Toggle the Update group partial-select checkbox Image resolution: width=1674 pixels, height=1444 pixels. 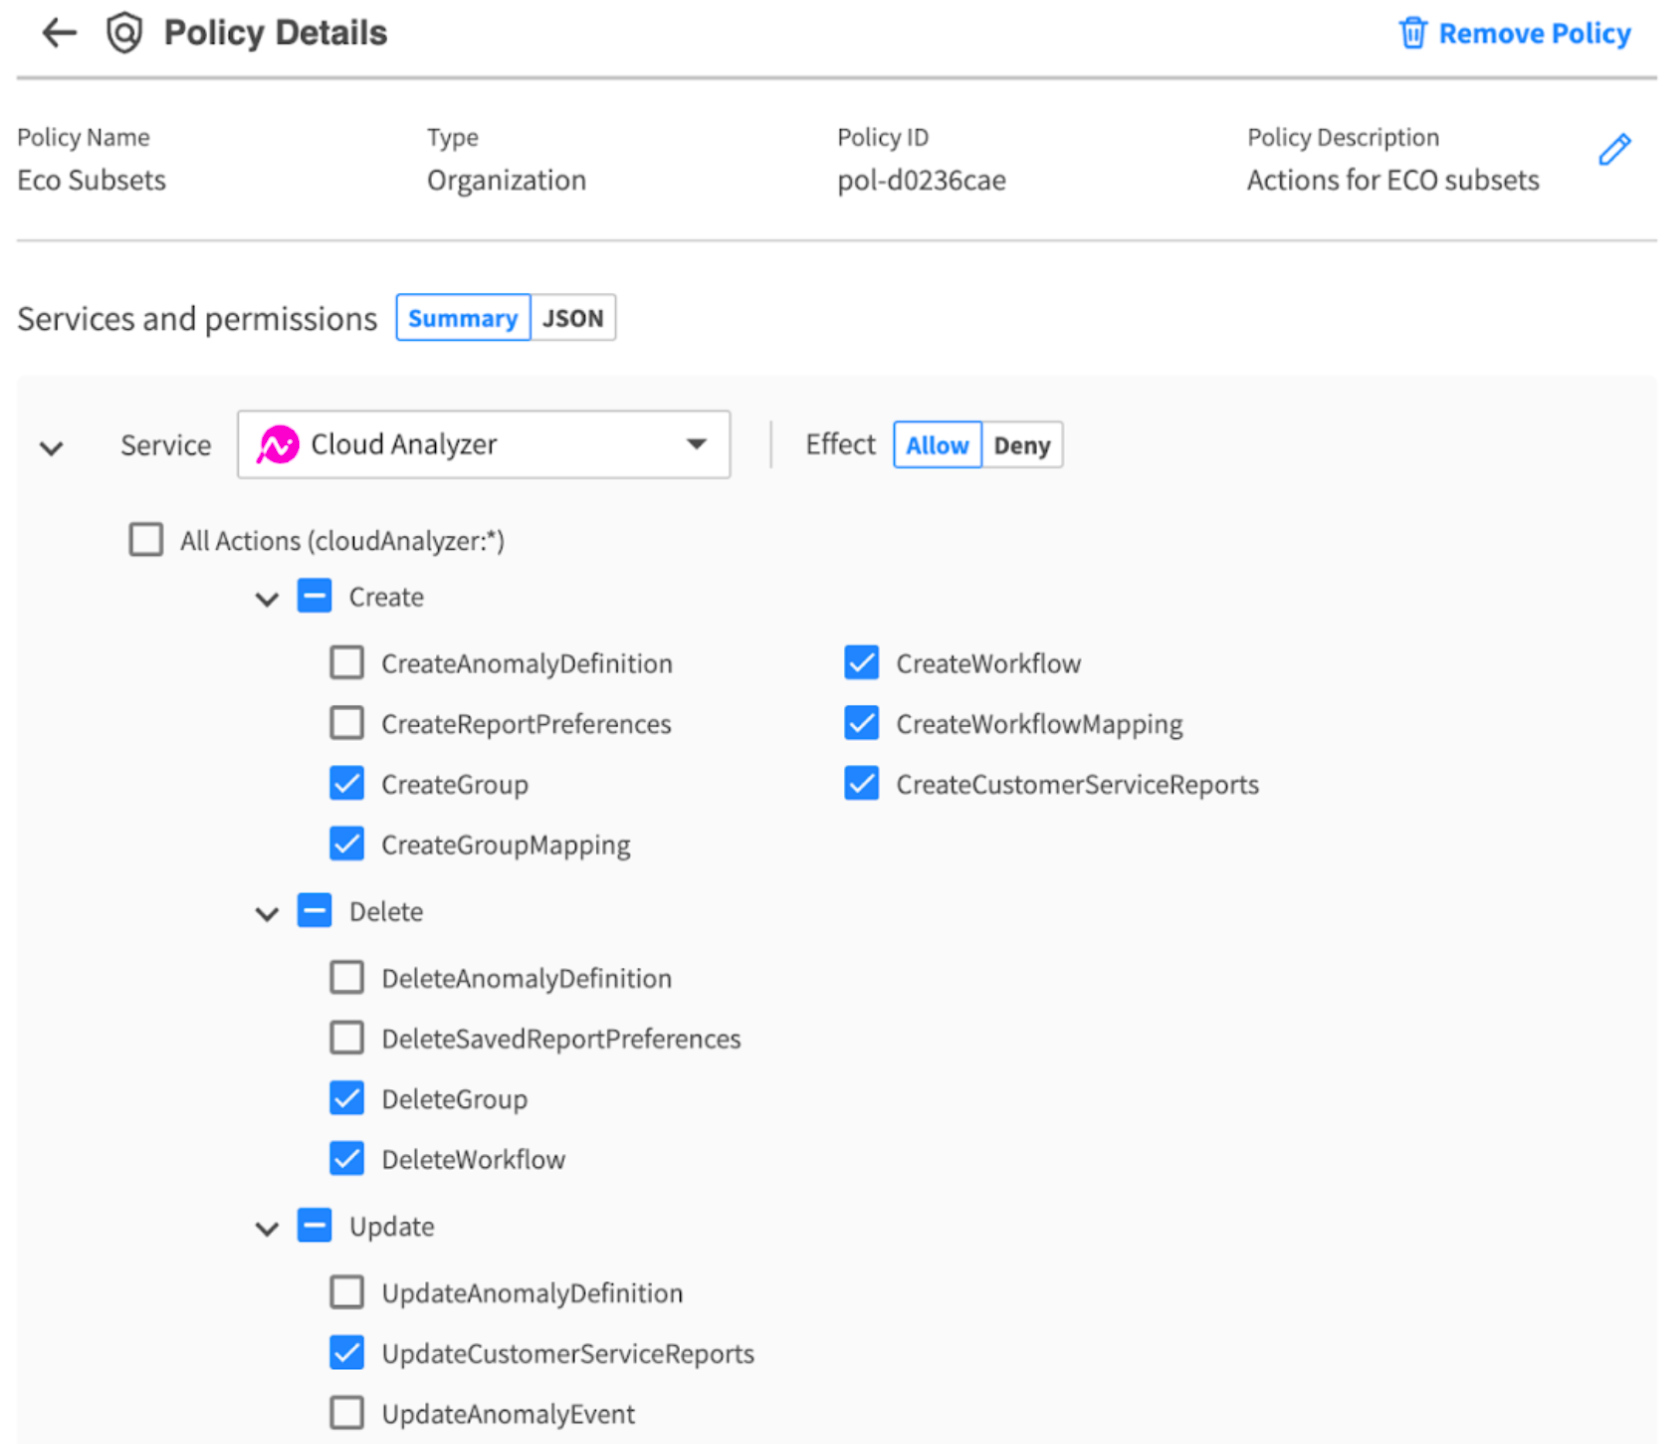click(314, 1226)
